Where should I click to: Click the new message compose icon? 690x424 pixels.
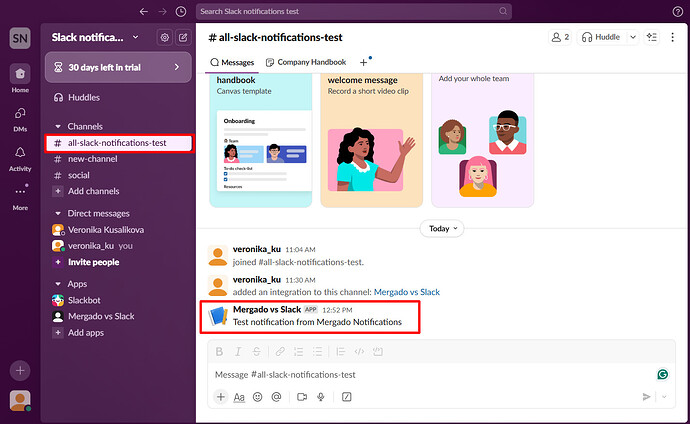coord(182,37)
